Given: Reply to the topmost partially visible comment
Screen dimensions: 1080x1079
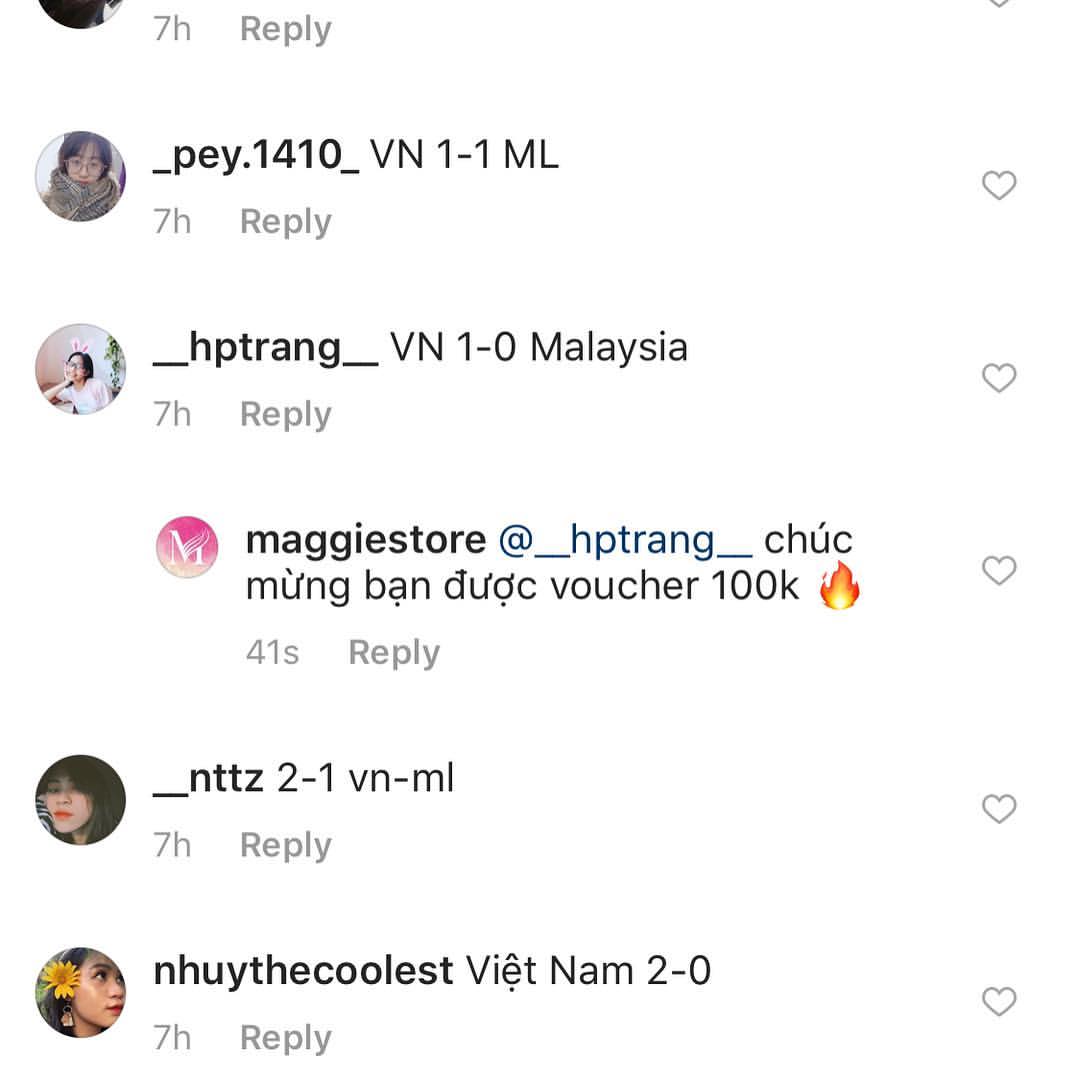Looking at the screenshot, I should click(x=285, y=29).
